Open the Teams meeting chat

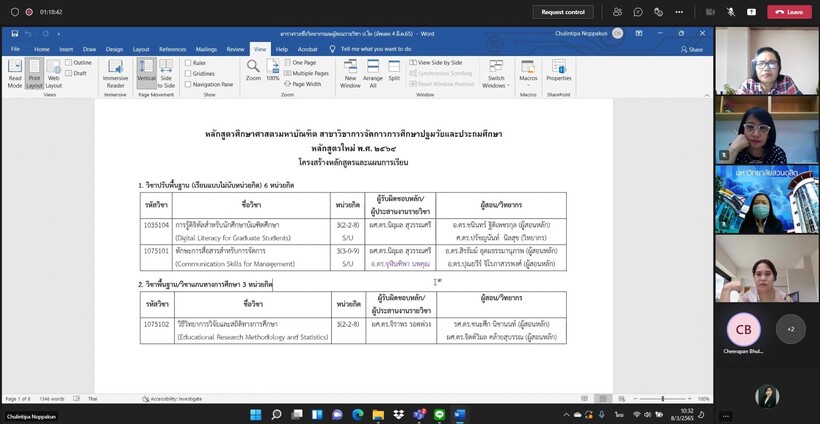click(x=638, y=12)
